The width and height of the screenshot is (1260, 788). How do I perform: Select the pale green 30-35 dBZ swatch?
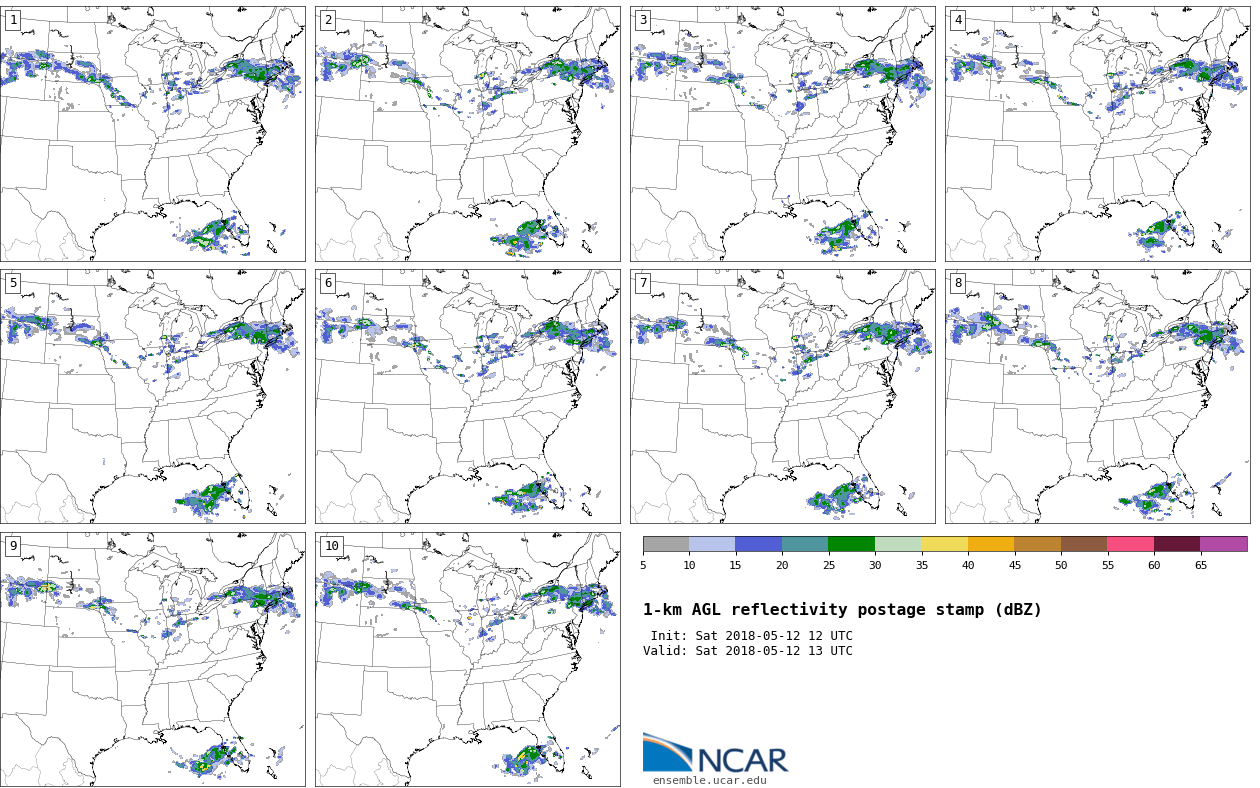click(898, 544)
